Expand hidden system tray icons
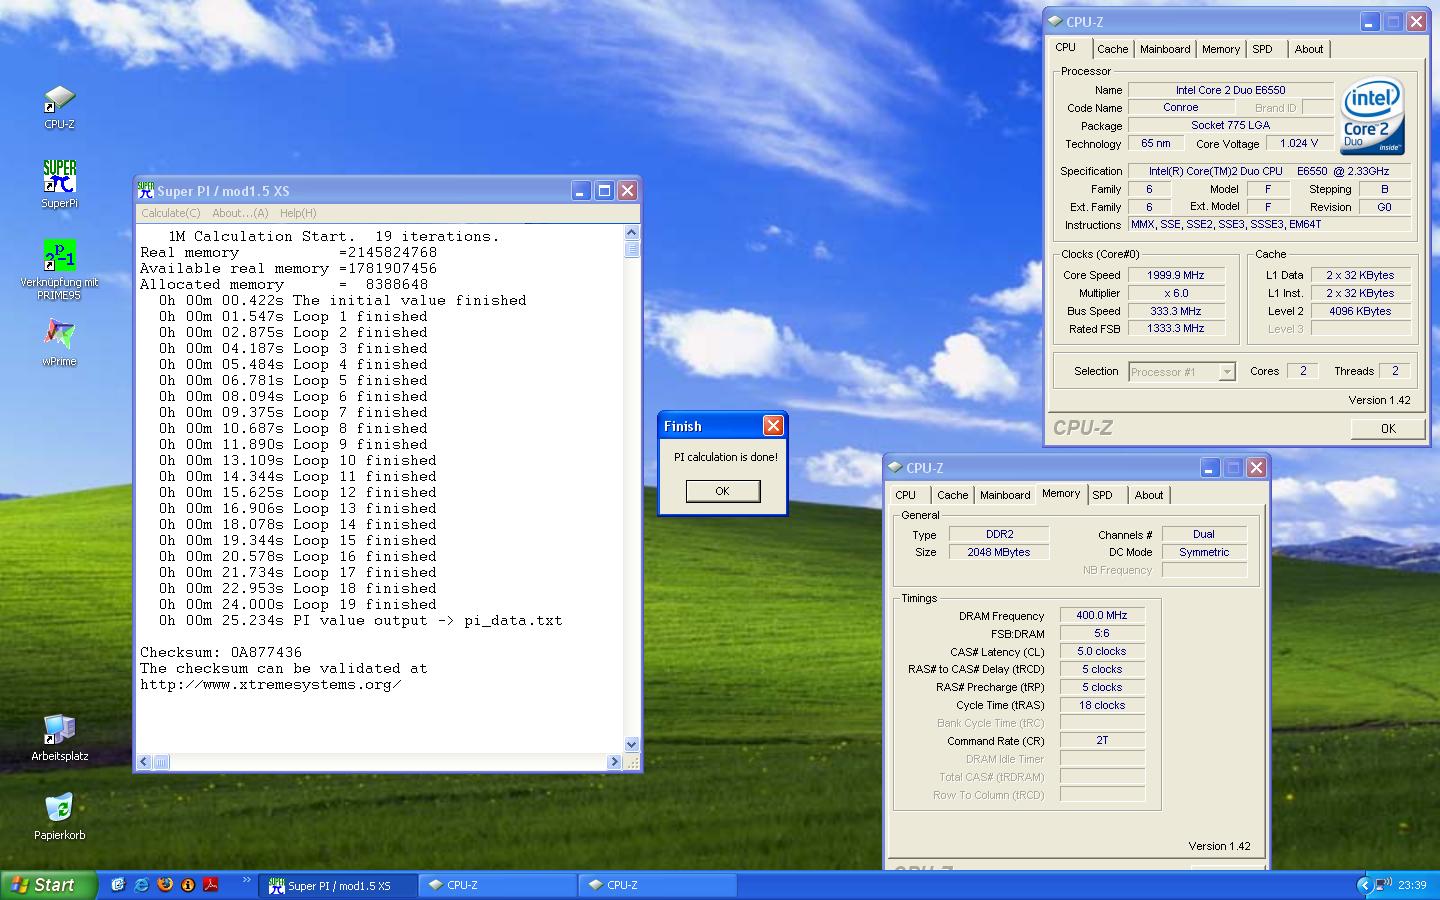The image size is (1440, 900). 1363,885
